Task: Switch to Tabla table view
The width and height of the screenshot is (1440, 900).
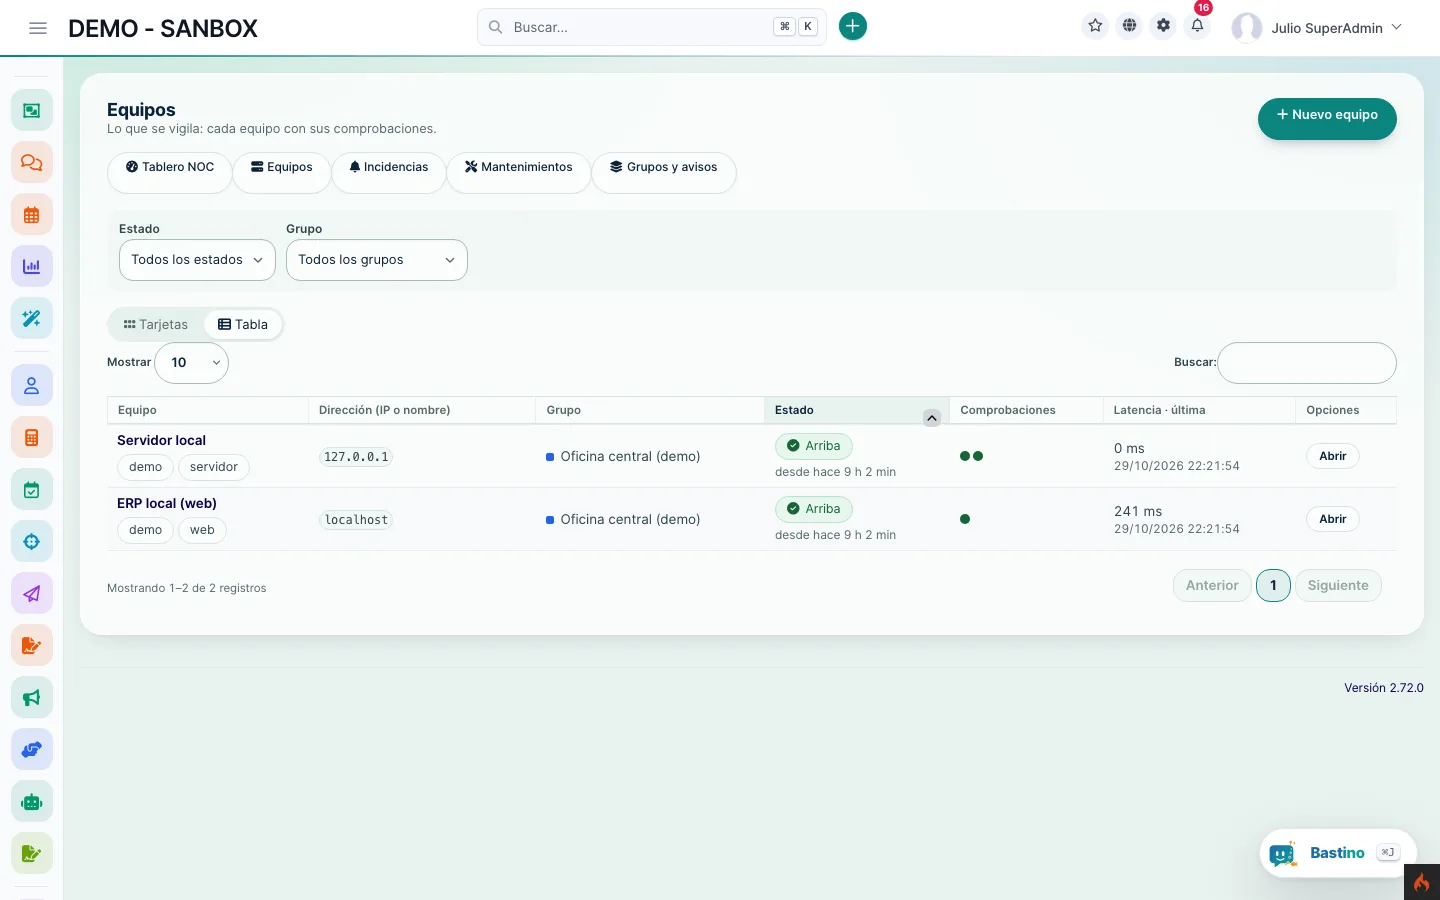Action: (x=243, y=324)
